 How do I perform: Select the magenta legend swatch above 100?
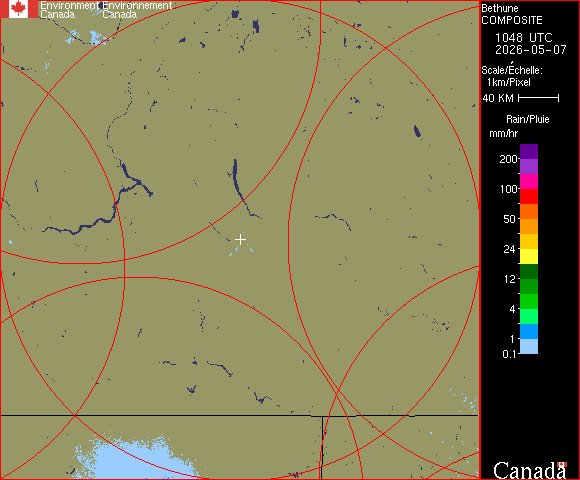click(529, 182)
